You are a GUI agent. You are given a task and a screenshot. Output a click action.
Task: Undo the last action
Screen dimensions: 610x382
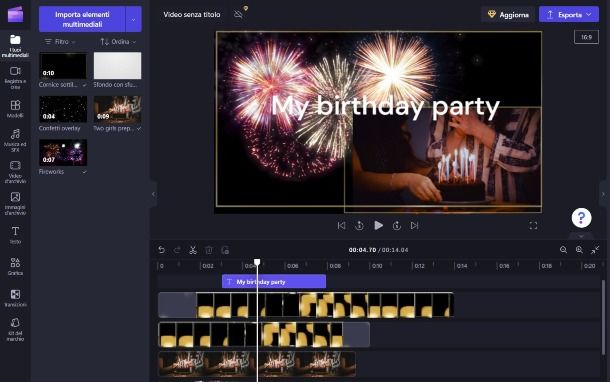tap(161, 250)
